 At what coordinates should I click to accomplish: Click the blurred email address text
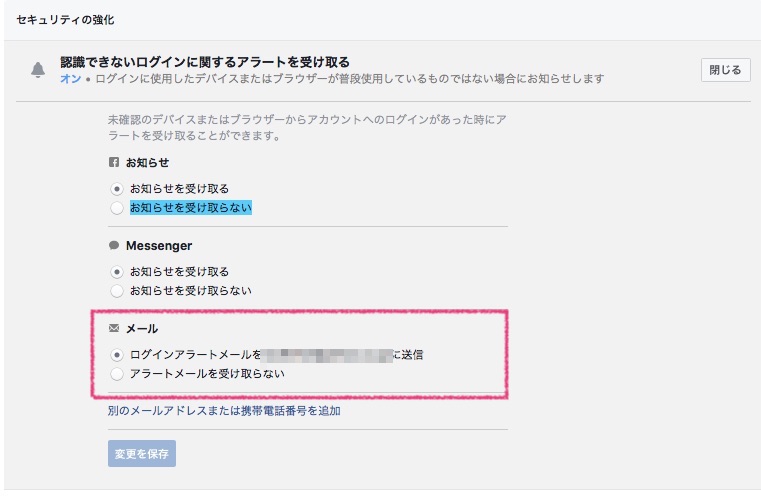(x=327, y=355)
